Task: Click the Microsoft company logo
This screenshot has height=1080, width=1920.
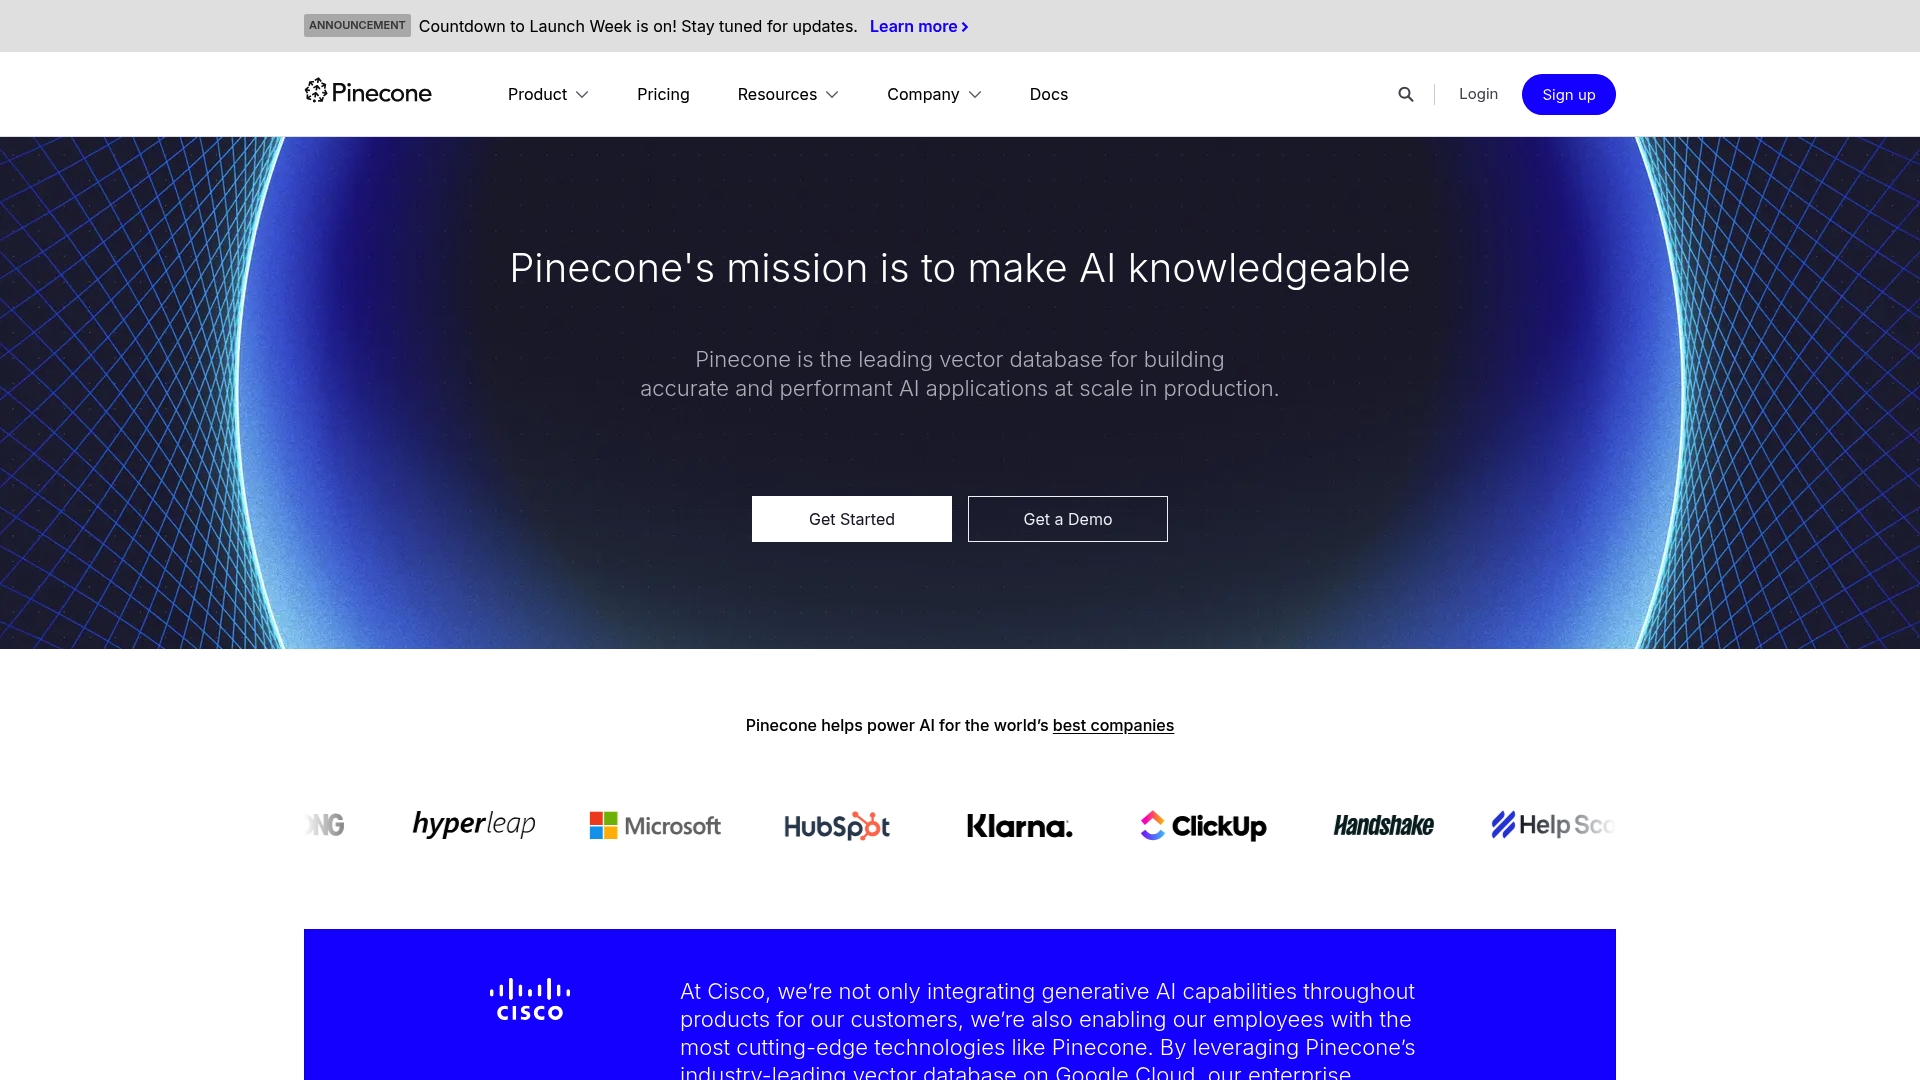Action: coord(657,825)
